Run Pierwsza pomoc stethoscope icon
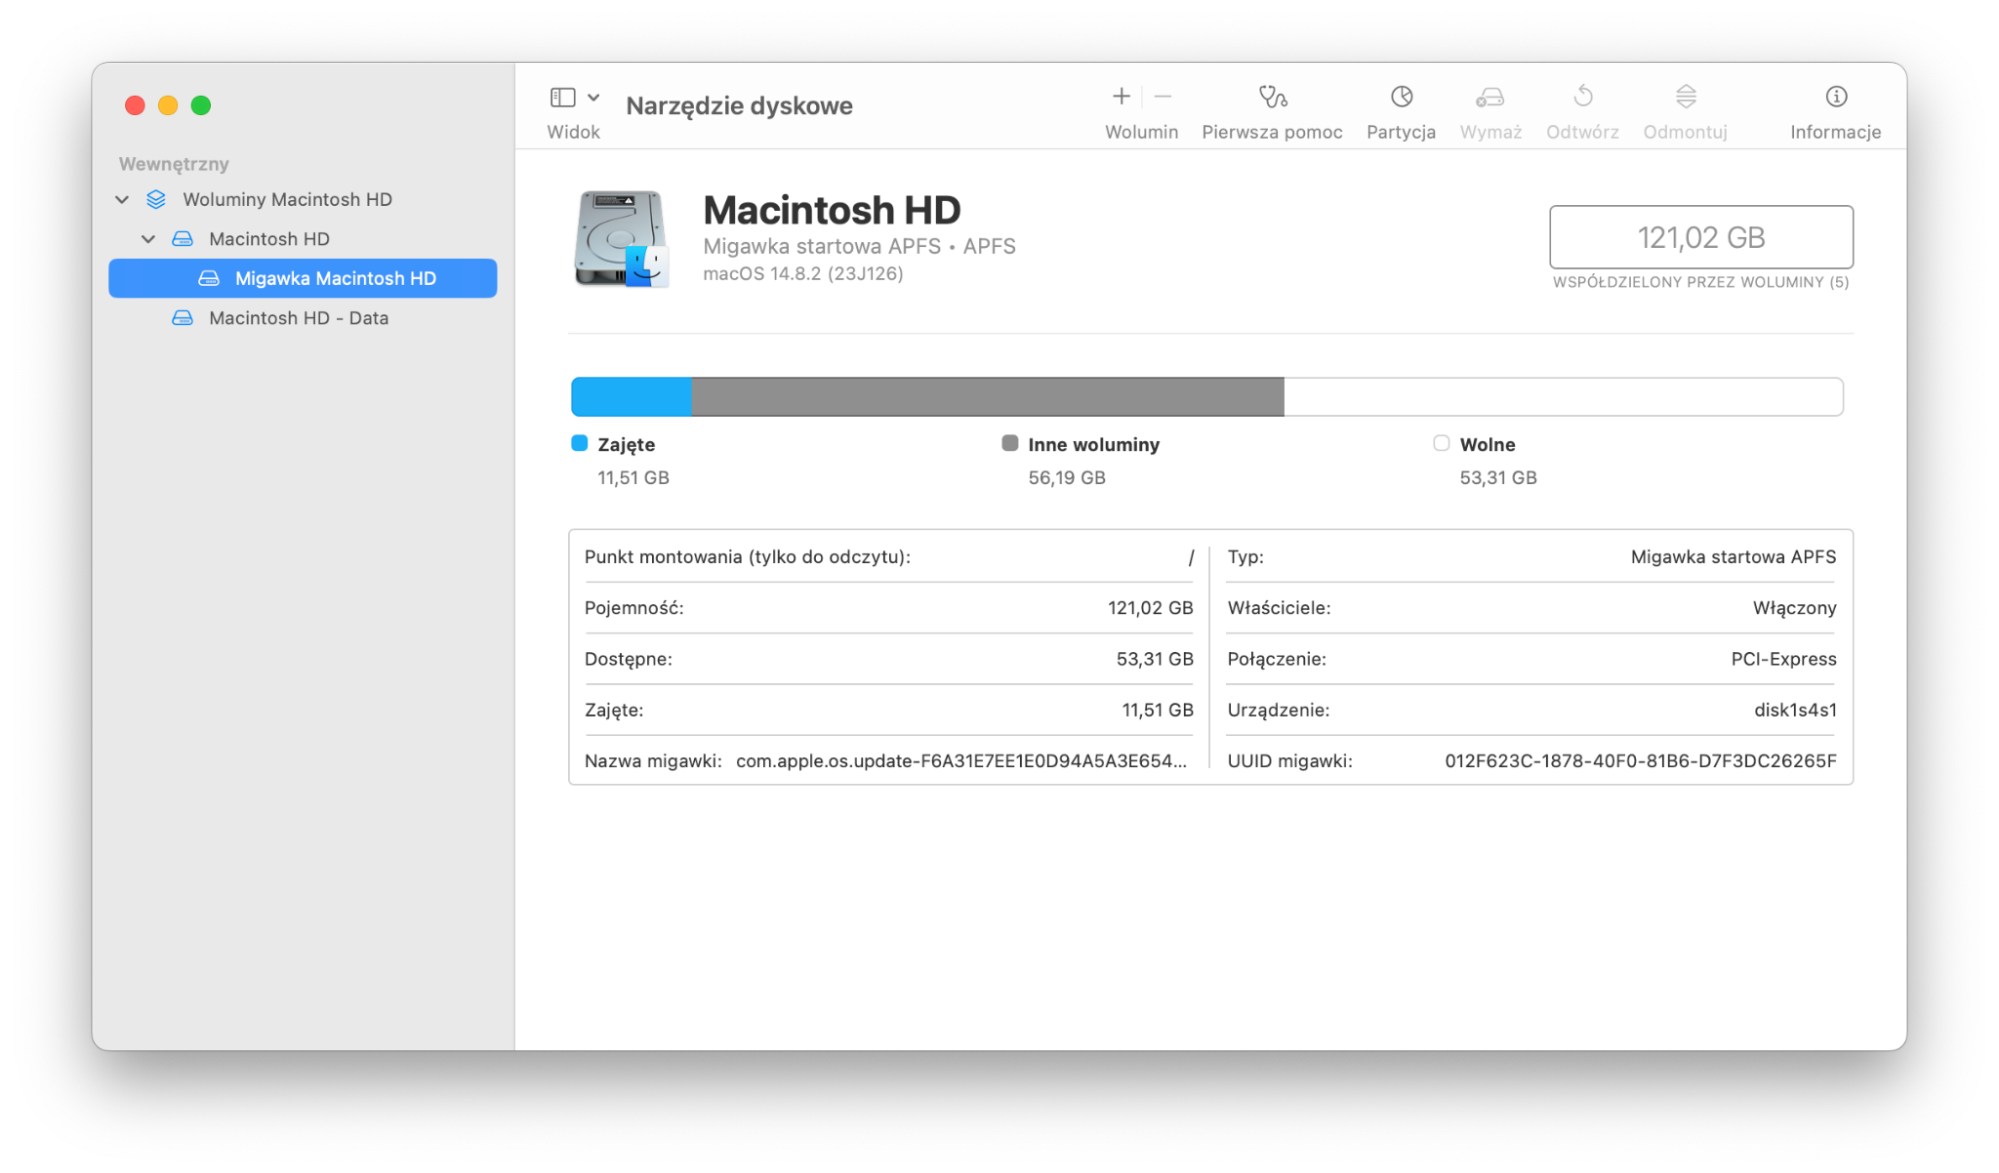Viewport: 1999px width, 1173px height. tap(1272, 96)
